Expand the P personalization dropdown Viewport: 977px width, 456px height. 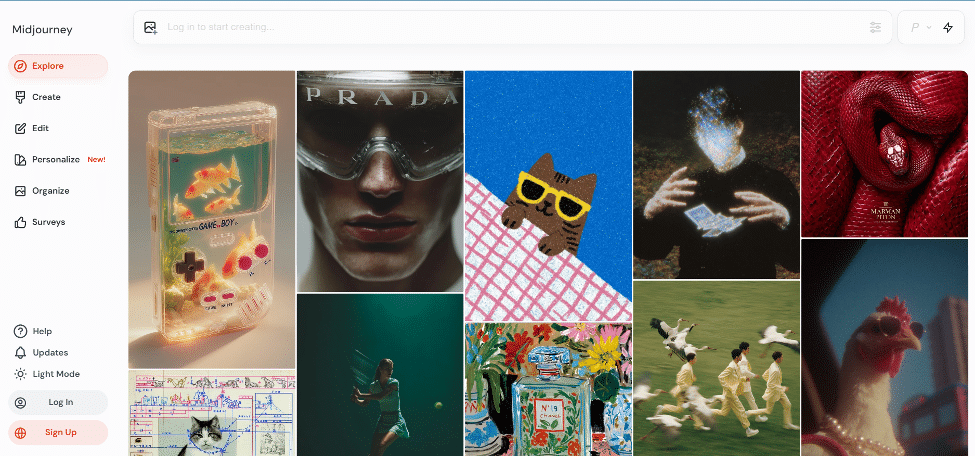[x=921, y=27]
